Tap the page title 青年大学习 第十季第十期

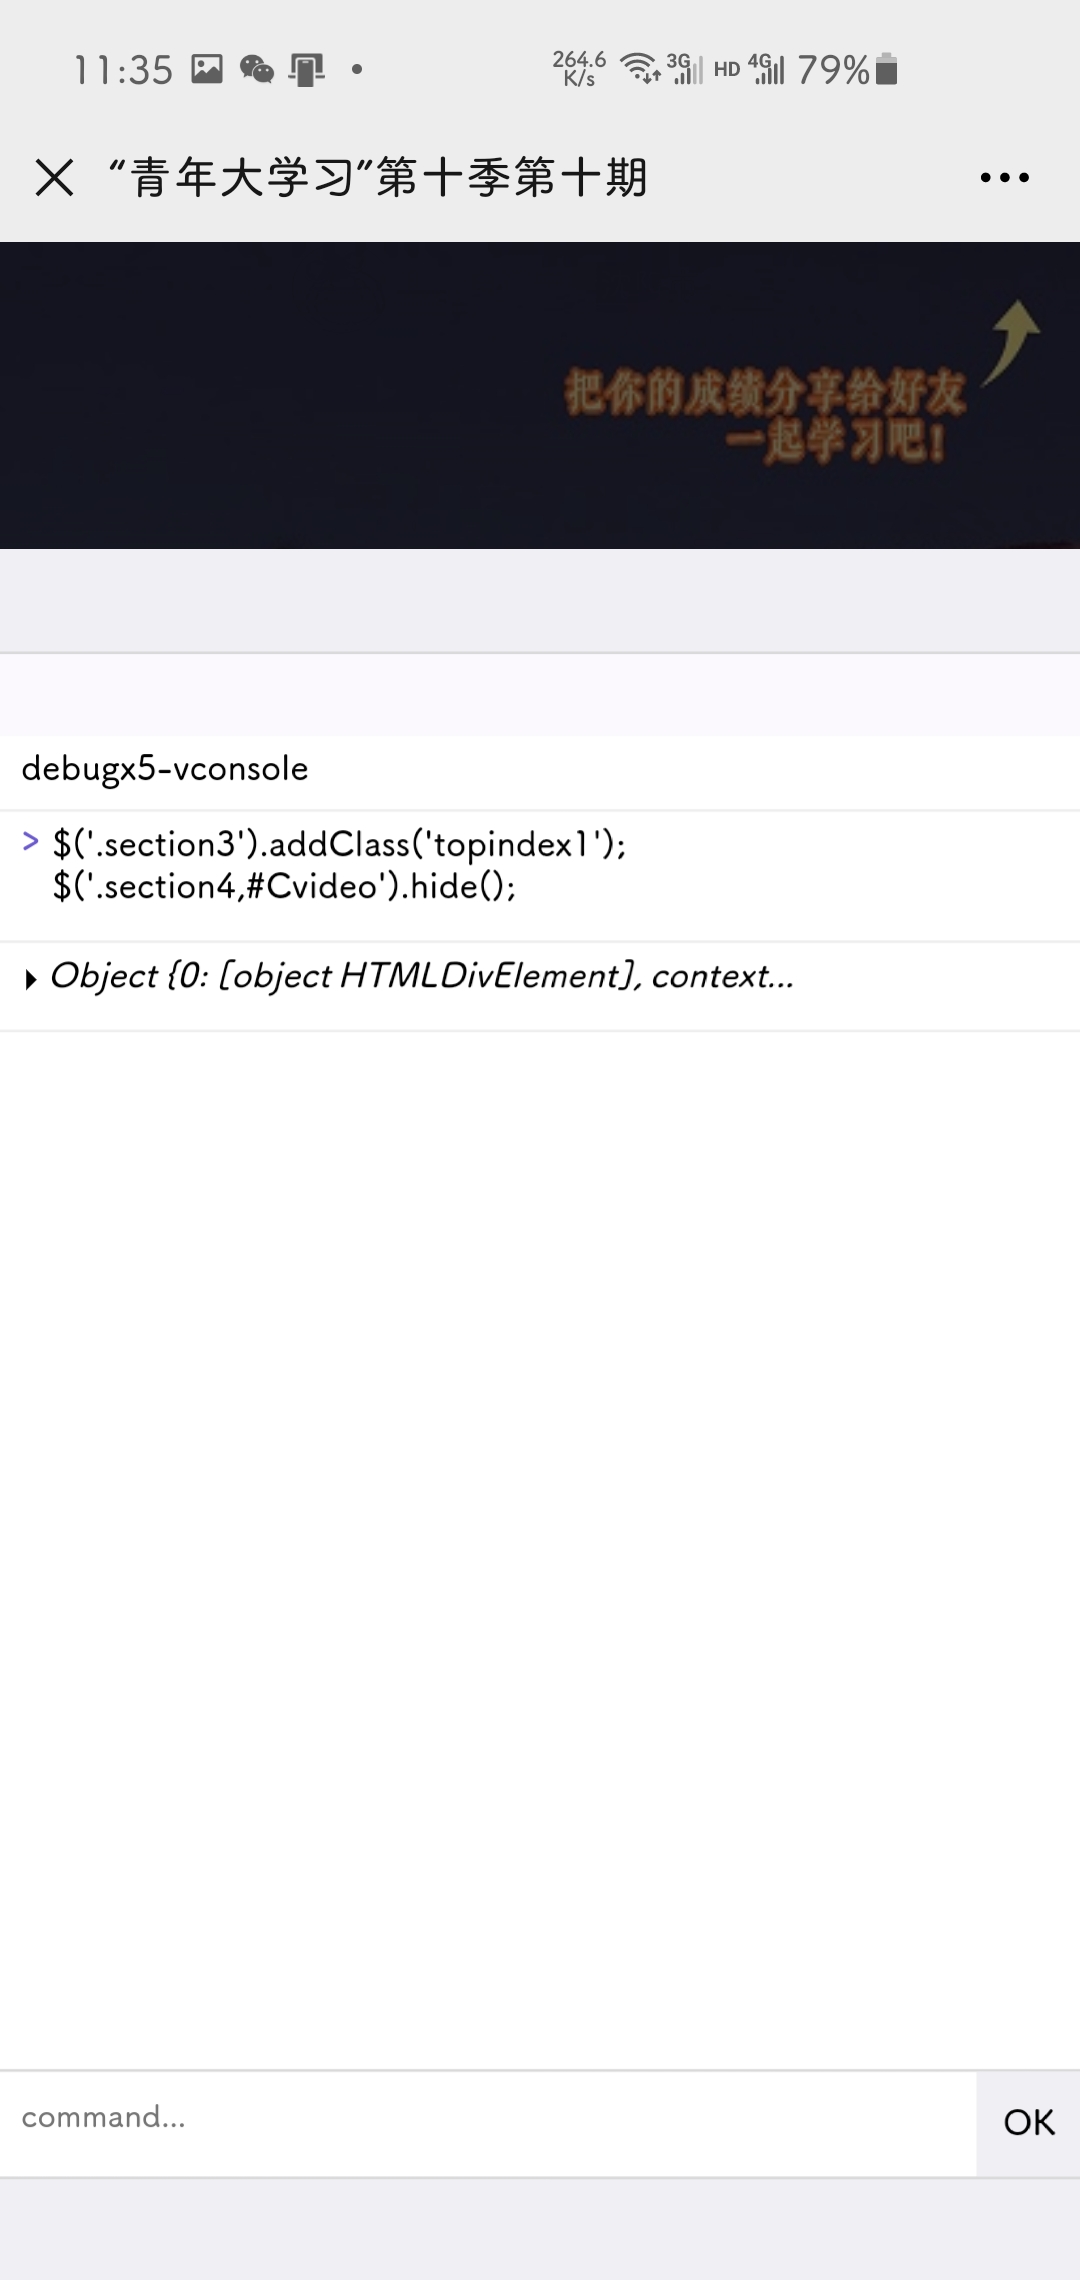click(x=379, y=178)
